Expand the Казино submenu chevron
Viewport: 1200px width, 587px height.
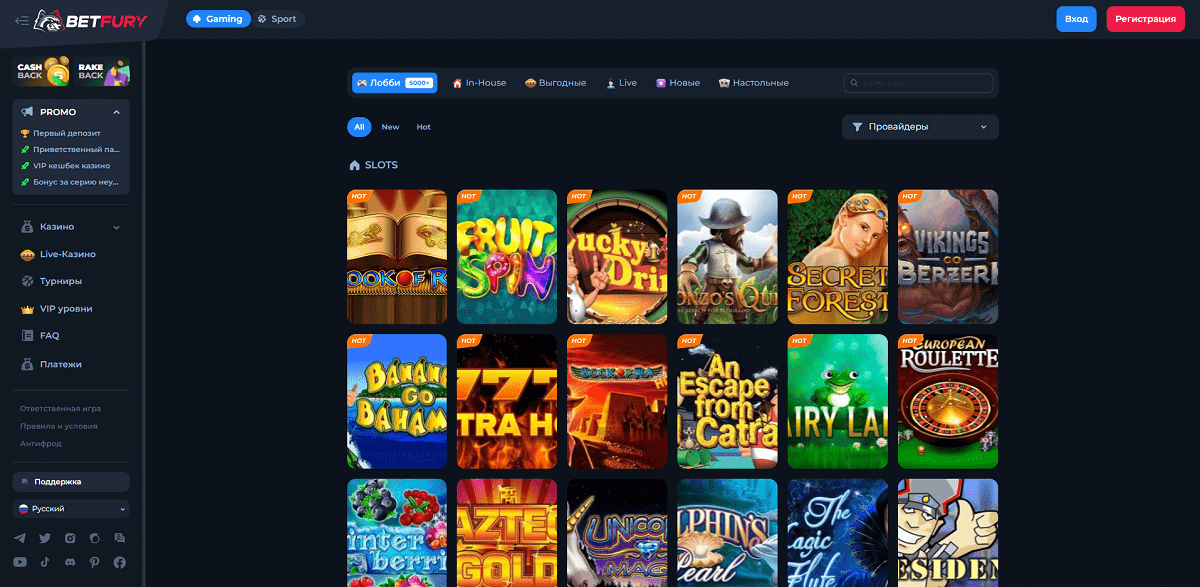(117, 227)
